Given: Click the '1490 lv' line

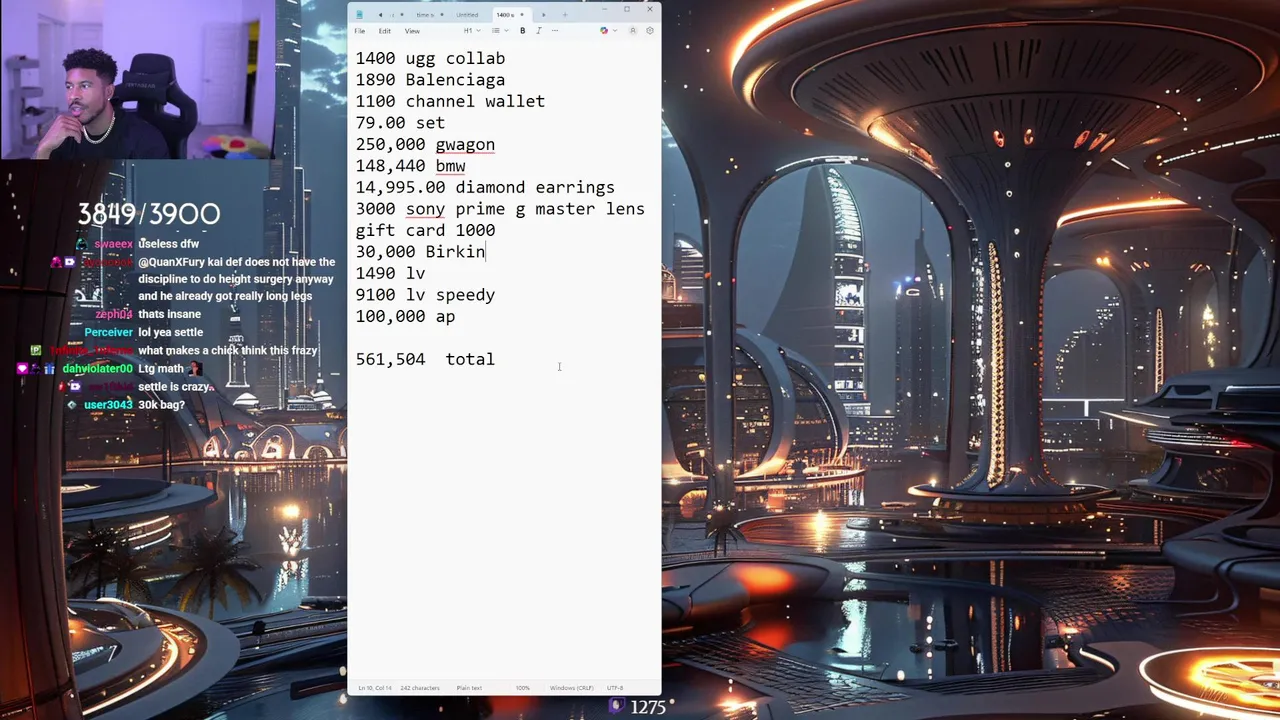Looking at the screenshot, I should pos(390,273).
